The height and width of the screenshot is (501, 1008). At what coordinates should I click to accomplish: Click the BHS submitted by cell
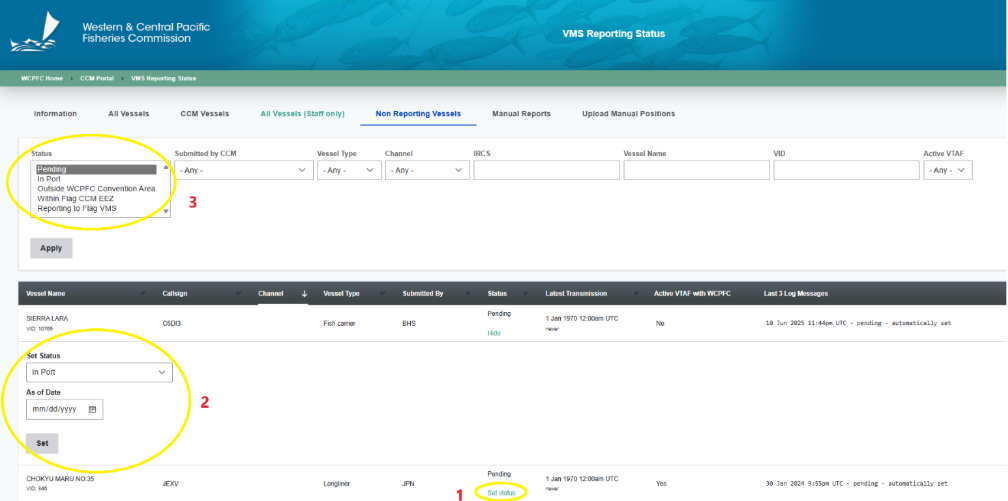coord(409,323)
